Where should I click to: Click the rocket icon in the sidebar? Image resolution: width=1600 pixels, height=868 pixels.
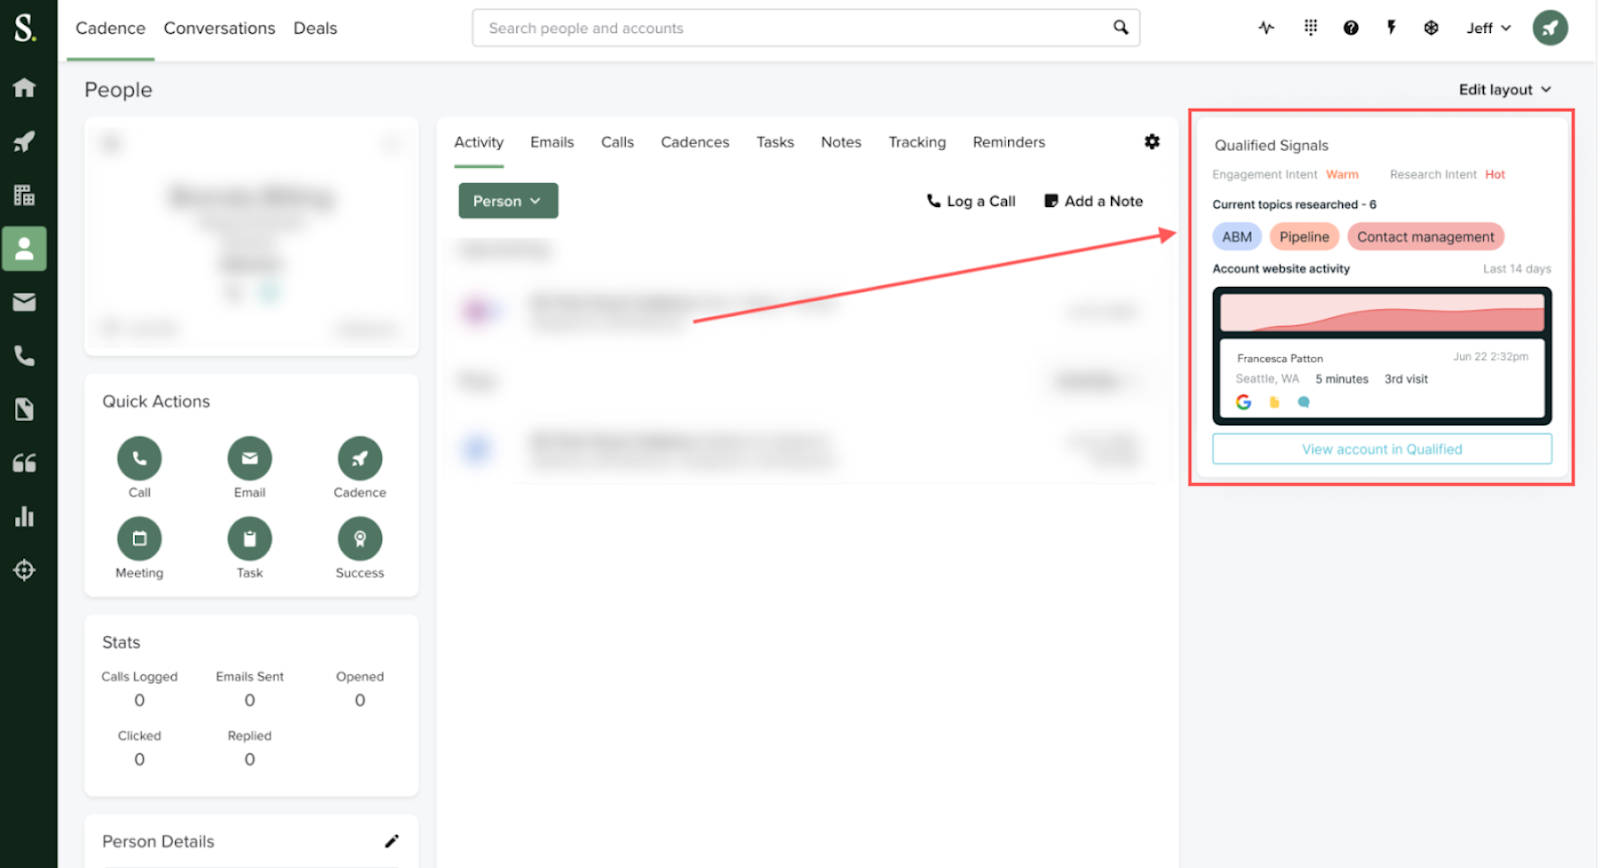[24, 141]
